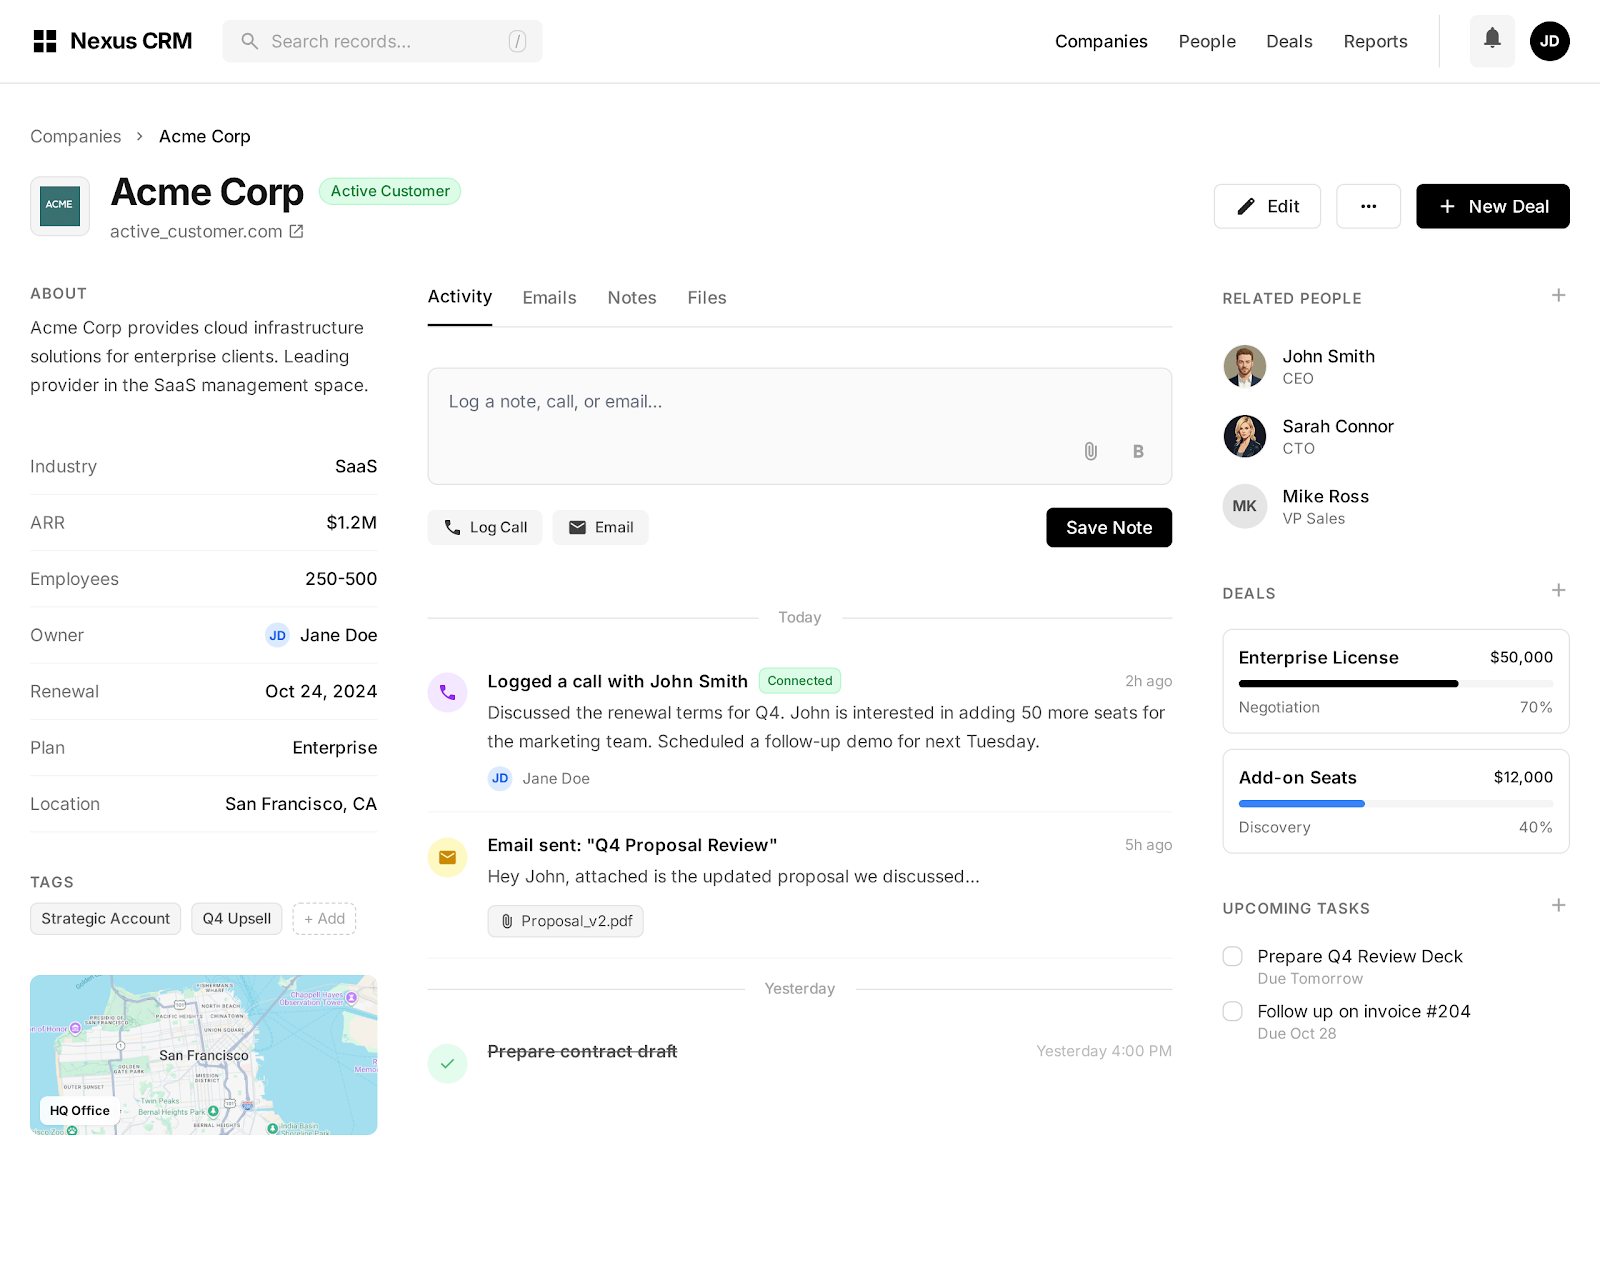Click the yellow email activity icon
1600x1280 pixels.
click(447, 857)
